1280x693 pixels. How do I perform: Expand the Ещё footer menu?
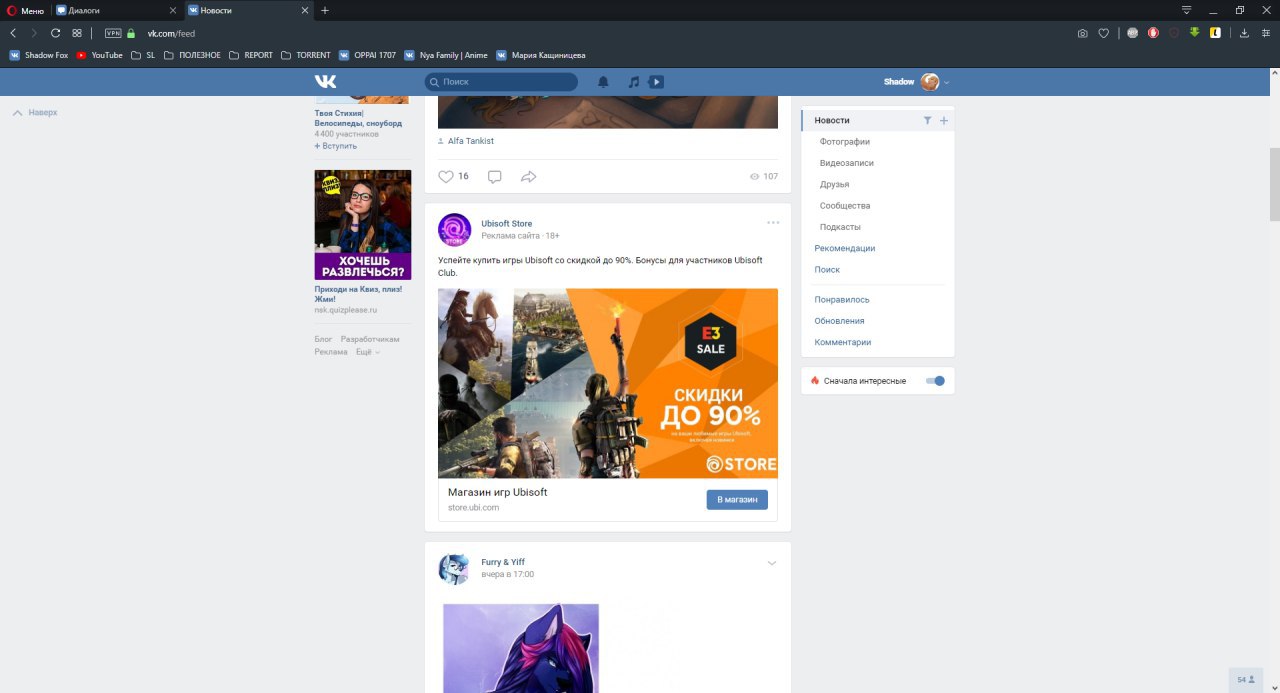[x=368, y=352]
